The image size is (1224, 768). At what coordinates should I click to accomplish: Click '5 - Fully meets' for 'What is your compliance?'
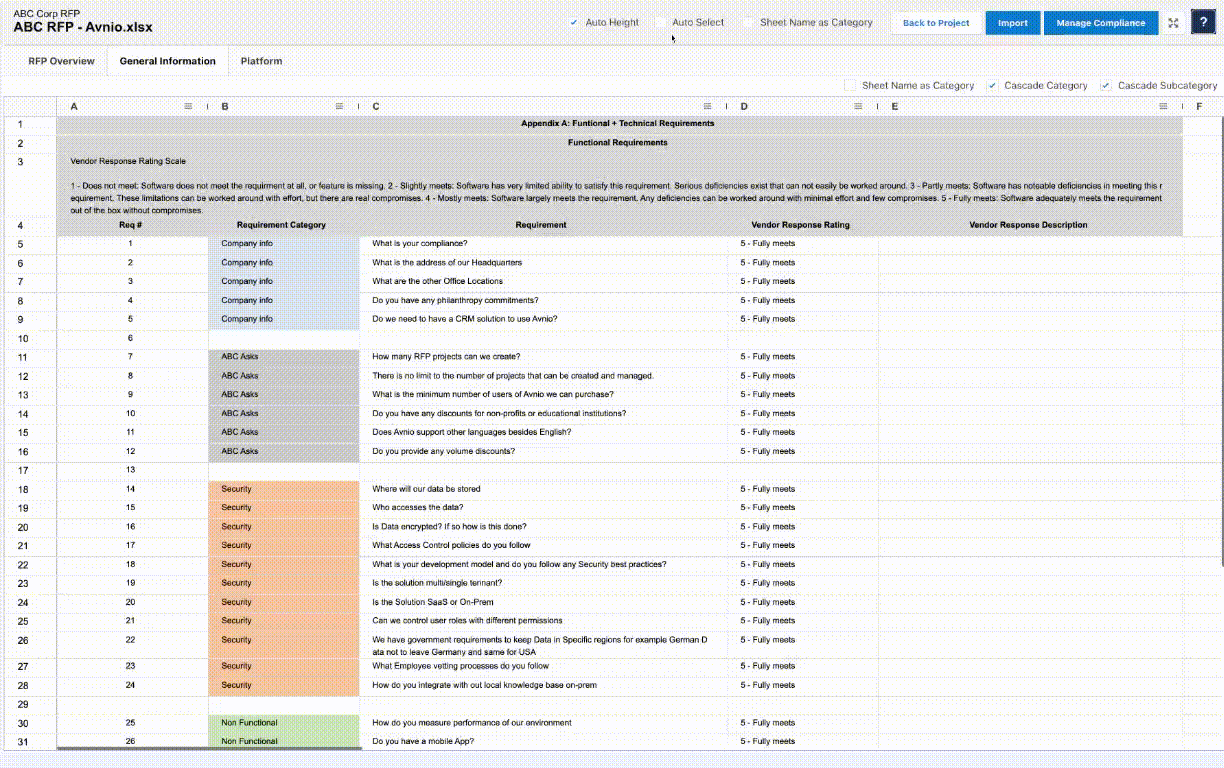pyautogui.click(x=803, y=244)
